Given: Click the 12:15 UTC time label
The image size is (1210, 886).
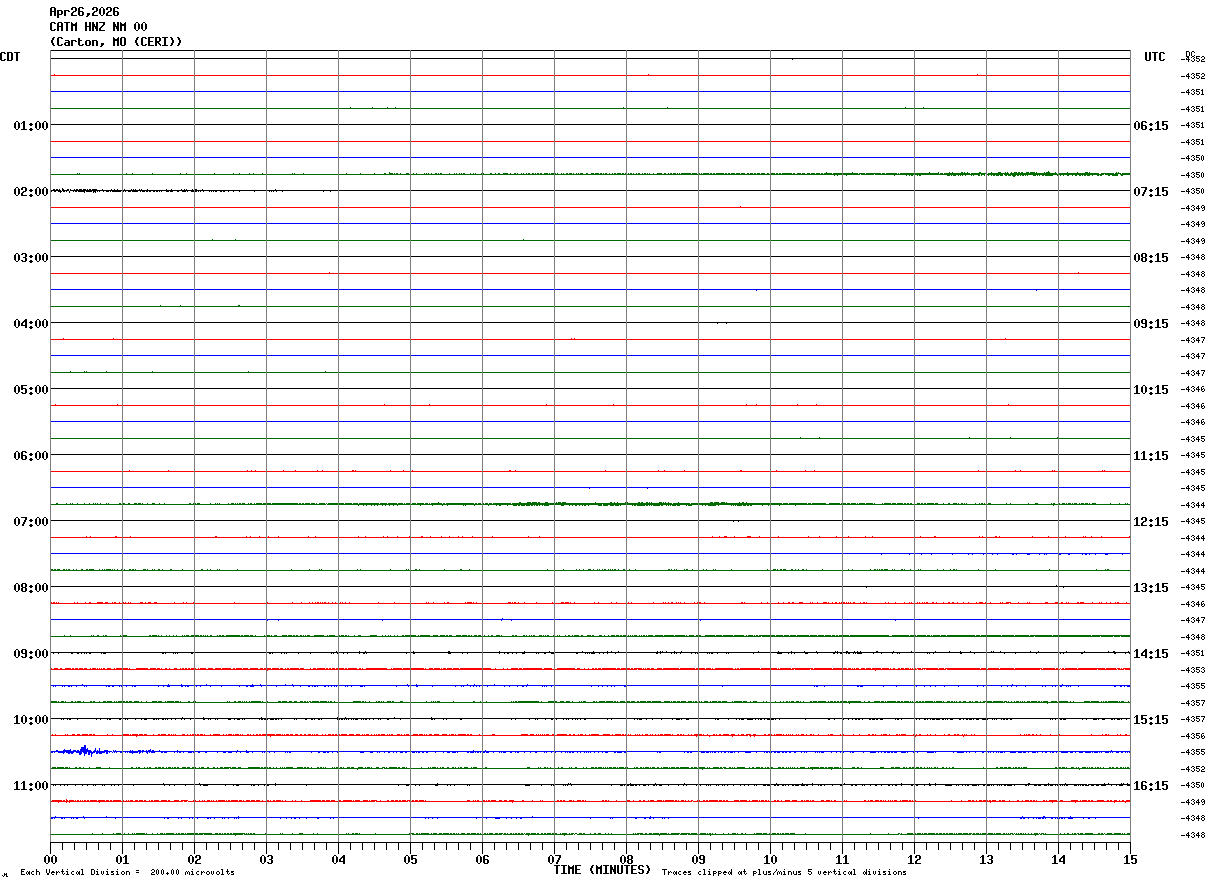Looking at the screenshot, I should click(1151, 521).
